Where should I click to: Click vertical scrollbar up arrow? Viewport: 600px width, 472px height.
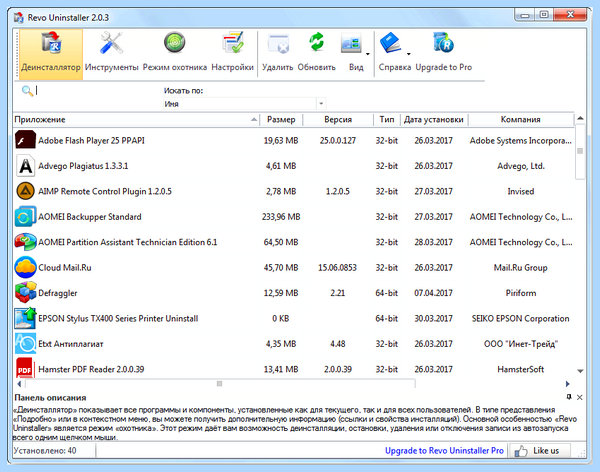point(580,118)
